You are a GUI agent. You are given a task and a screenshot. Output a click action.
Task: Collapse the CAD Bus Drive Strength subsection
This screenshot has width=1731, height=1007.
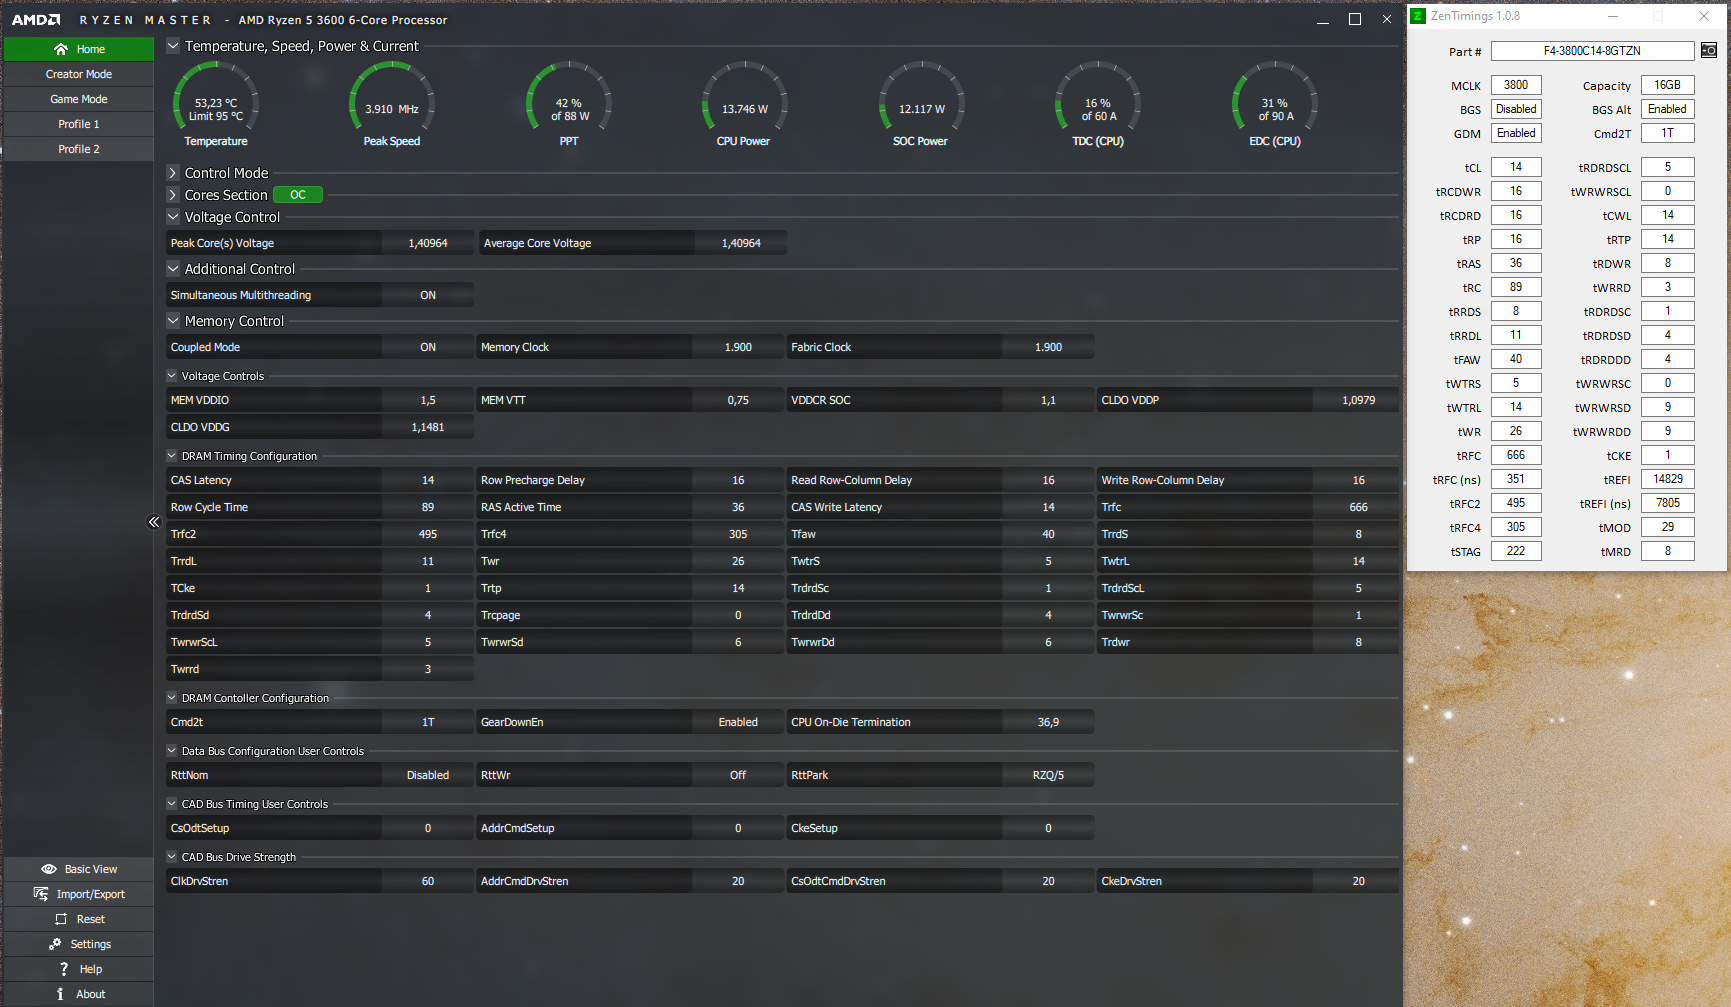point(172,857)
